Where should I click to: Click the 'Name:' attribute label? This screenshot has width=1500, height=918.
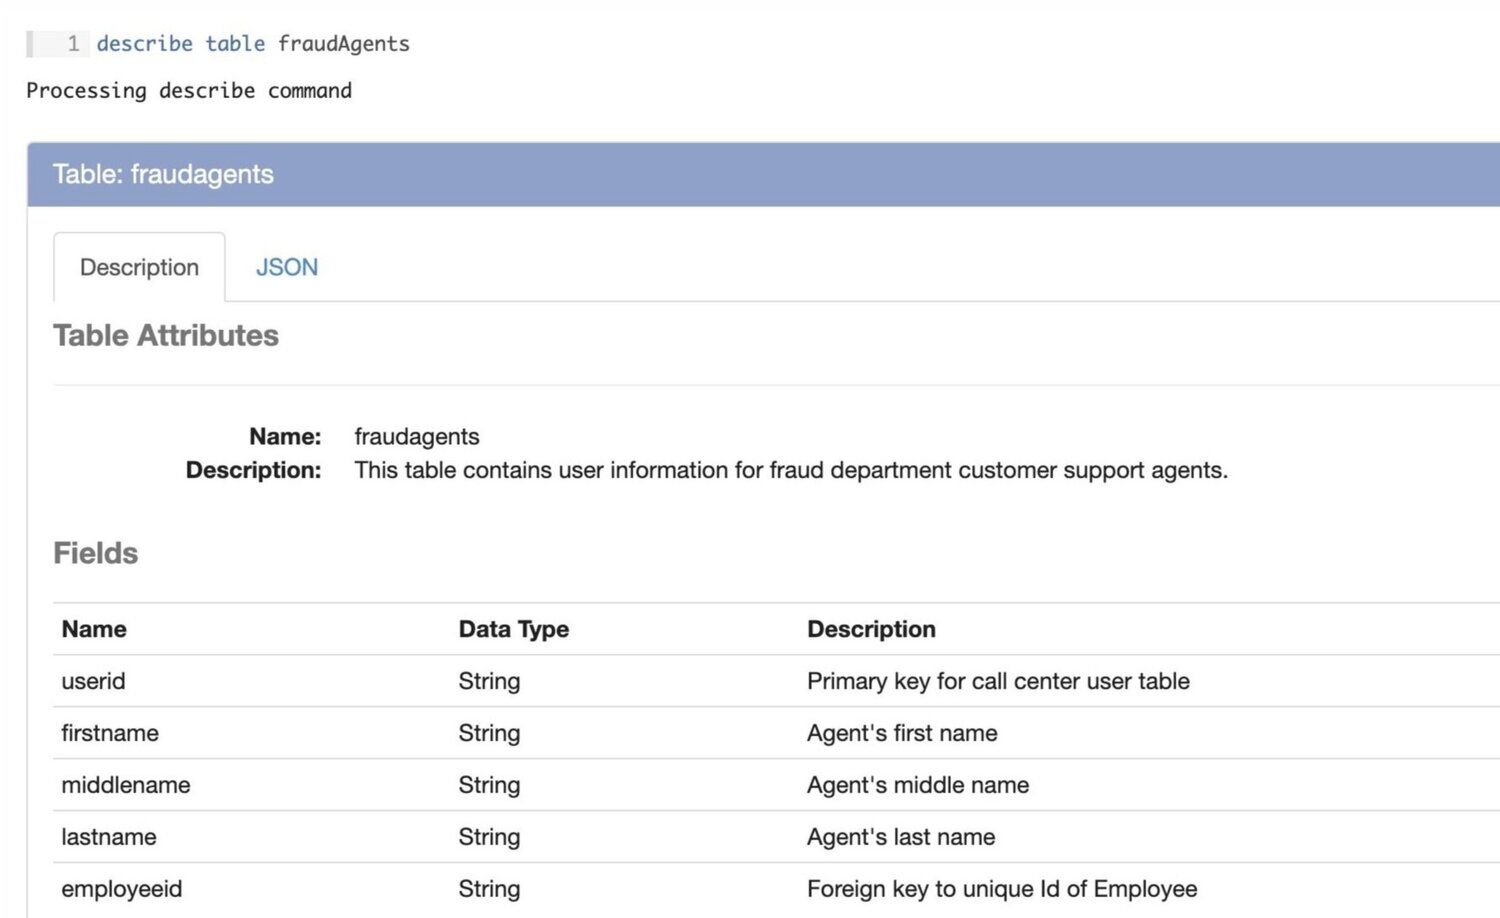click(285, 437)
